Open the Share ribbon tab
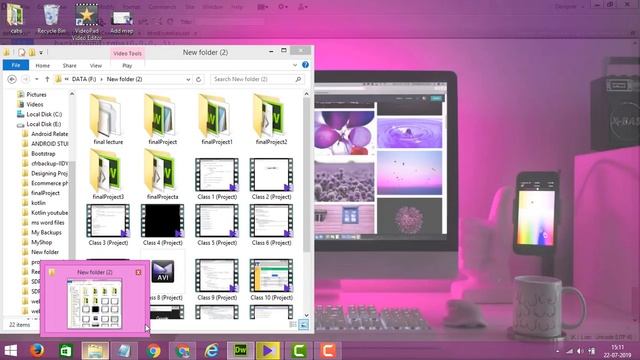The height and width of the screenshot is (360, 640). [x=69, y=65]
